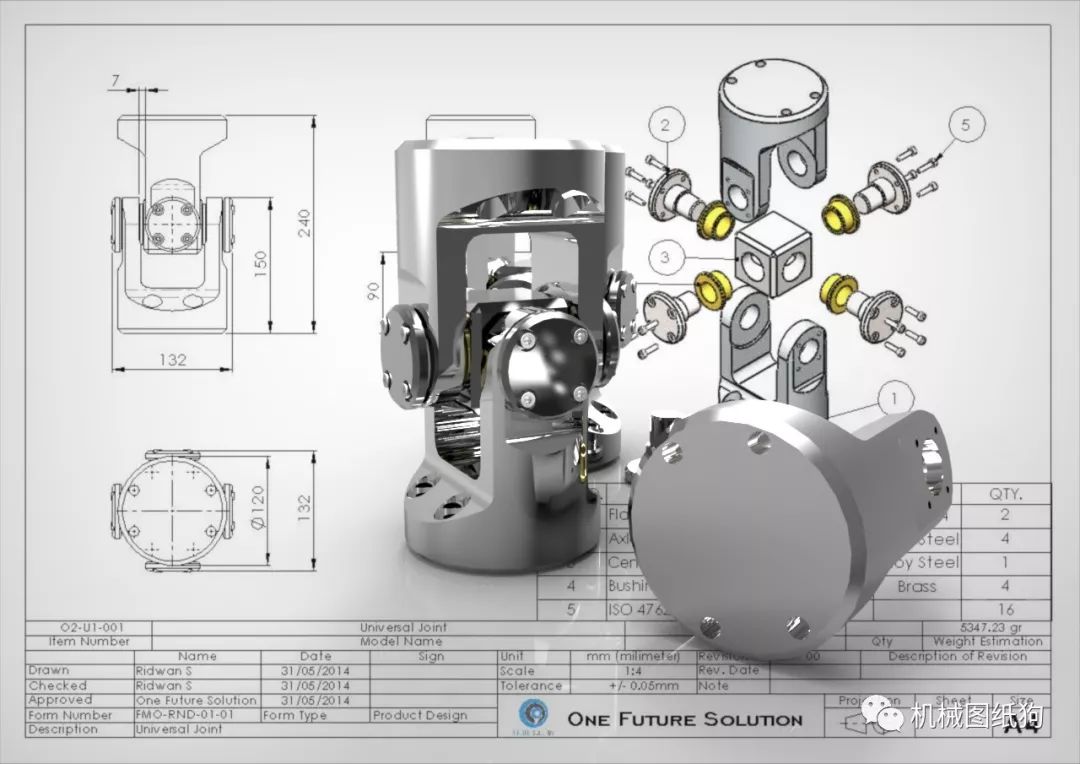
Task: Select the 132 width dimension under front view
Action: pos(172,360)
